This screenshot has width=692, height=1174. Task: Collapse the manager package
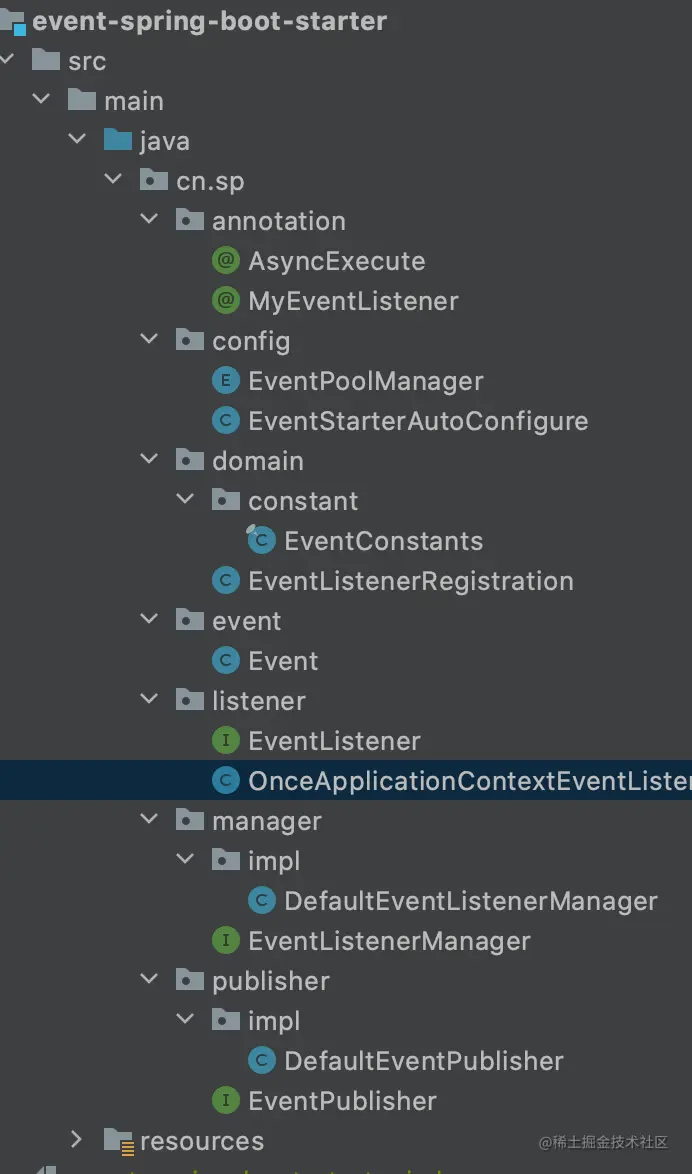(x=148, y=820)
